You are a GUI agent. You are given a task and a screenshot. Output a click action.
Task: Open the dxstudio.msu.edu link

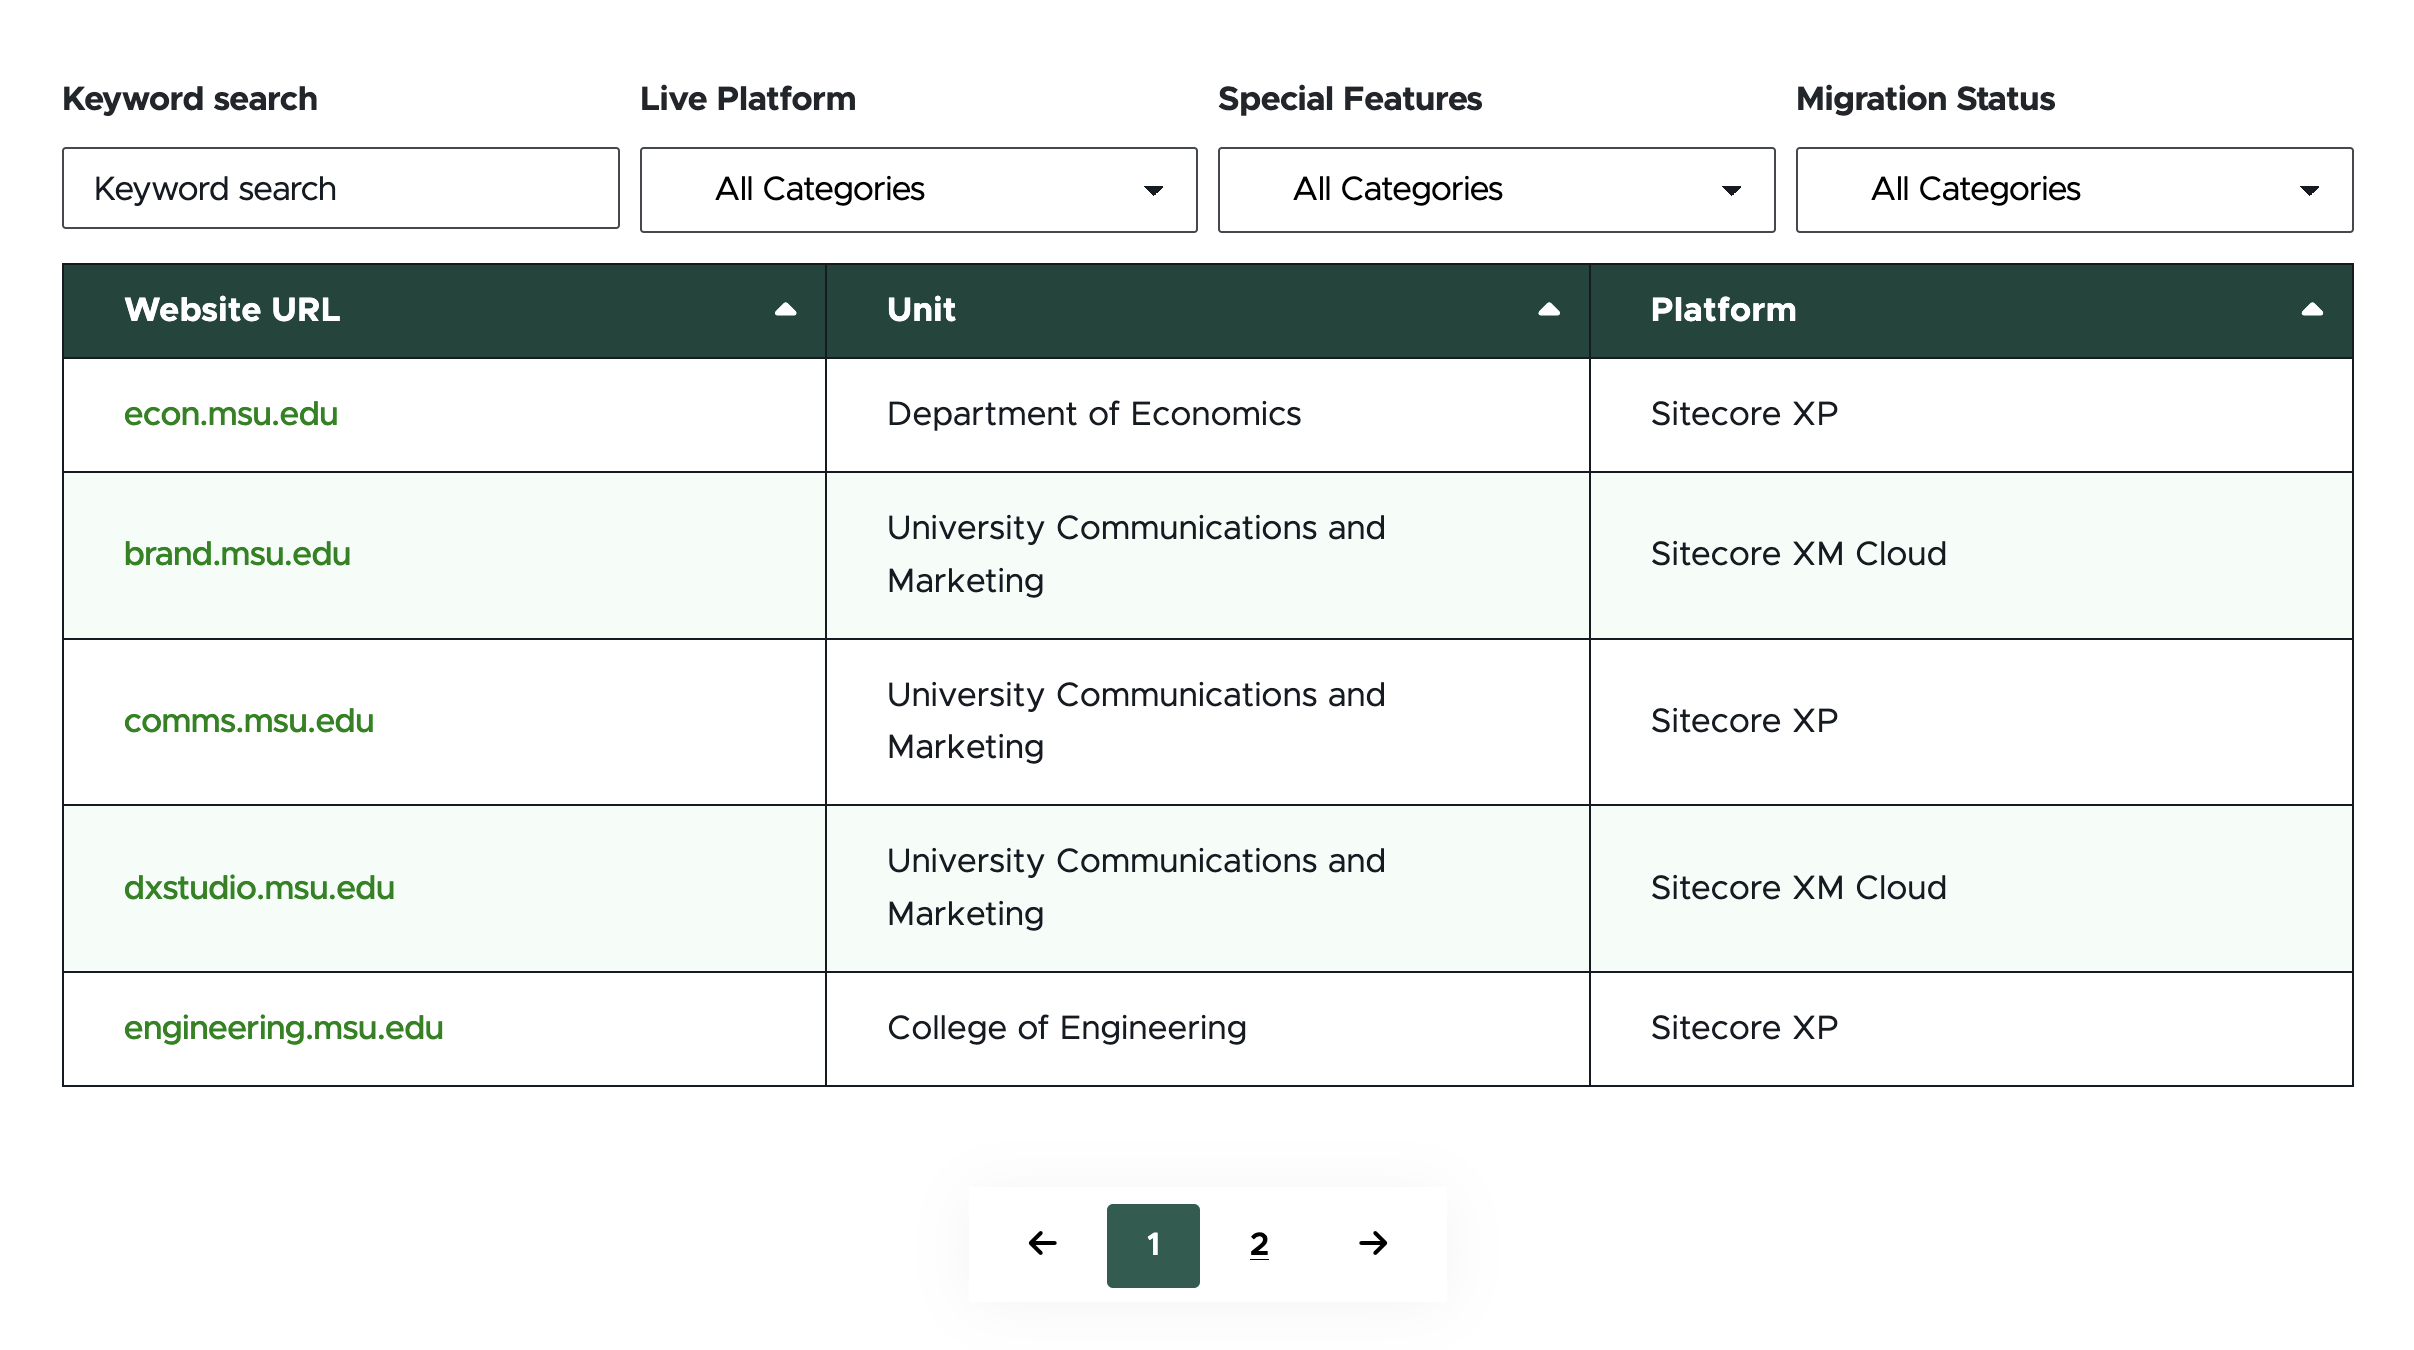259,888
